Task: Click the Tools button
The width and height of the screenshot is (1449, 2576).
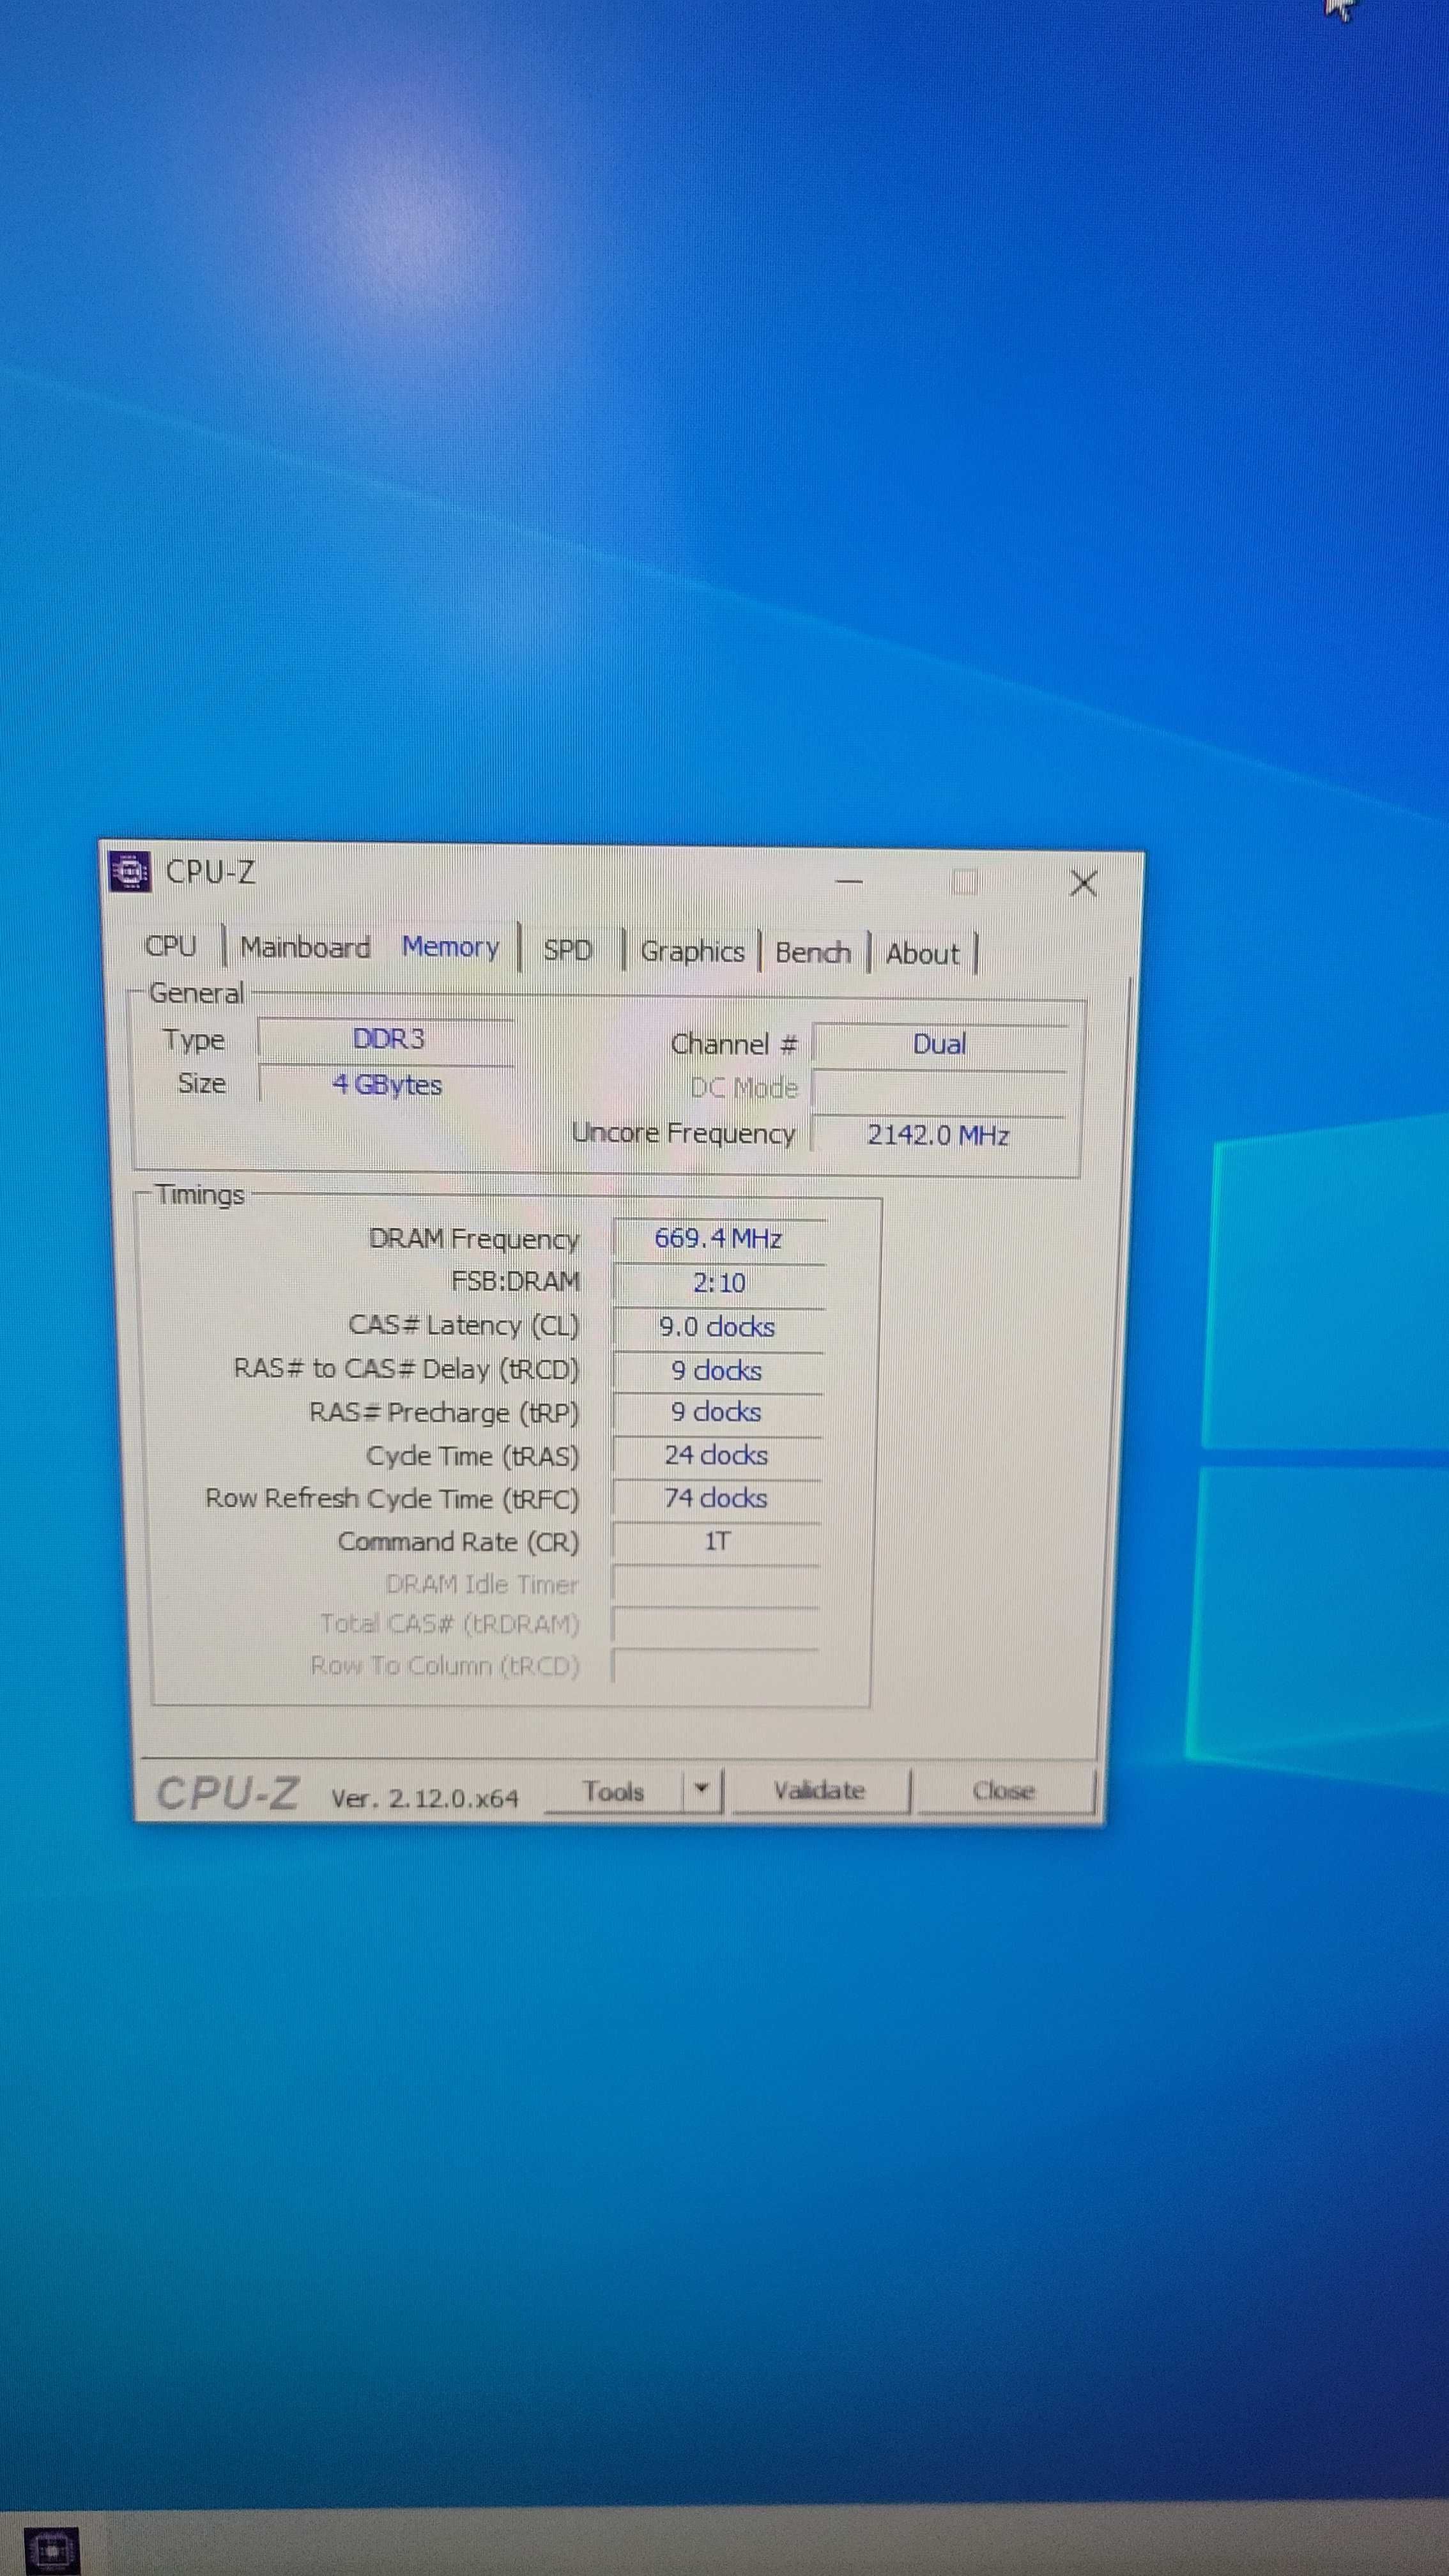Action: (x=614, y=1791)
